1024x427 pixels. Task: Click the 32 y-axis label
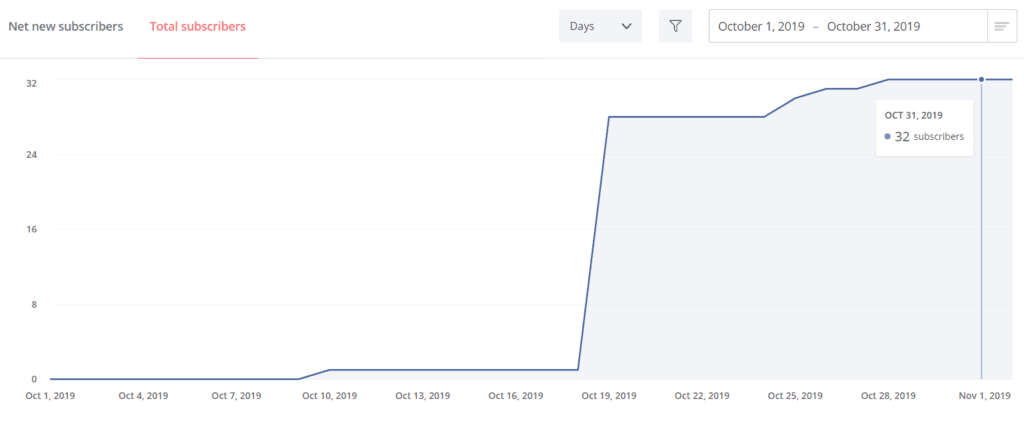(x=31, y=83)
